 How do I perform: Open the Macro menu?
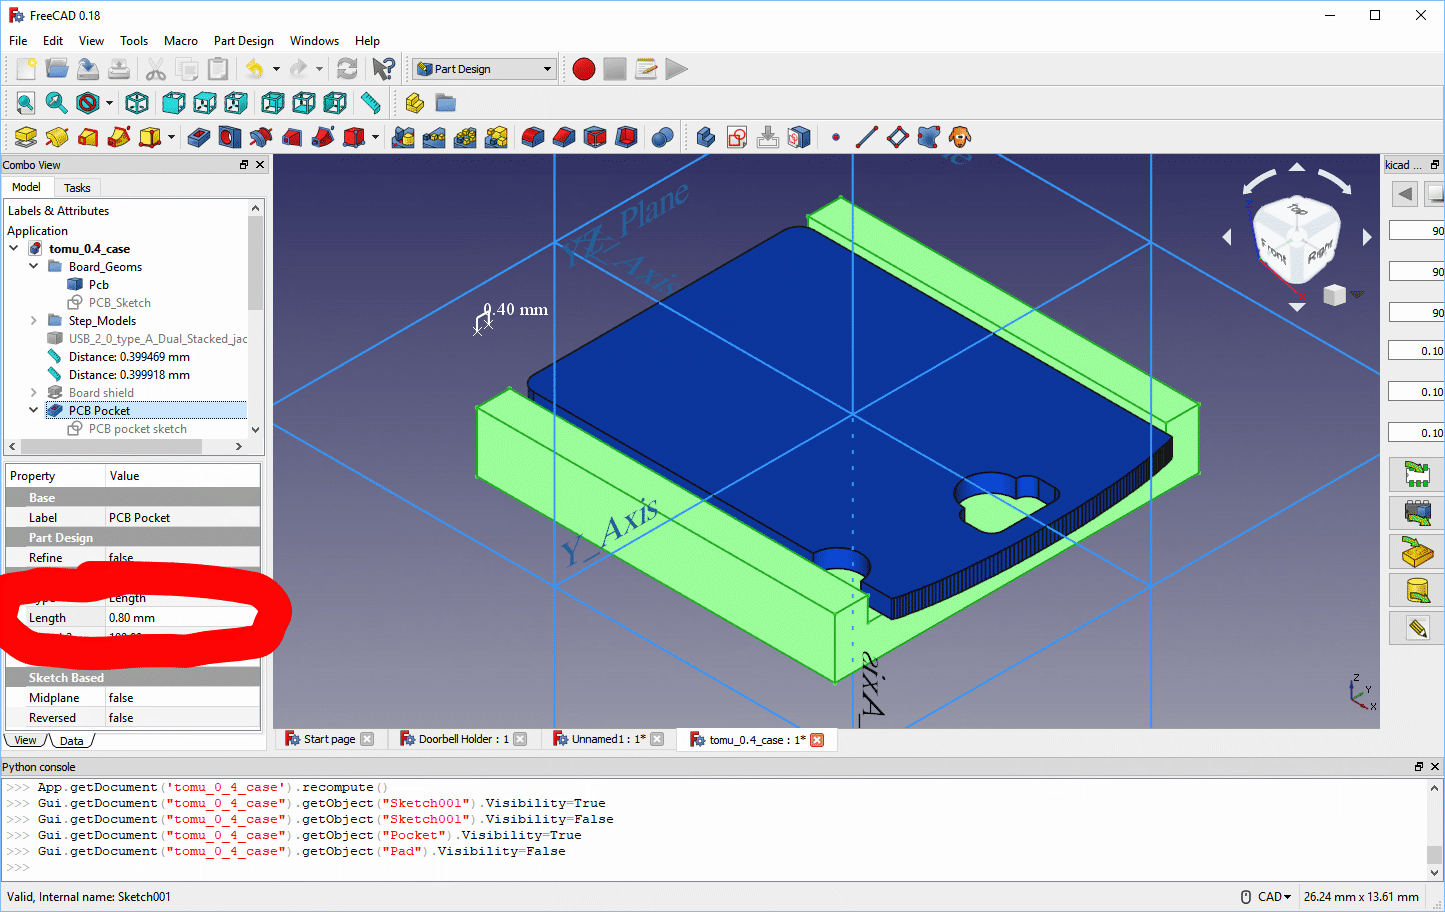(180, 41)
